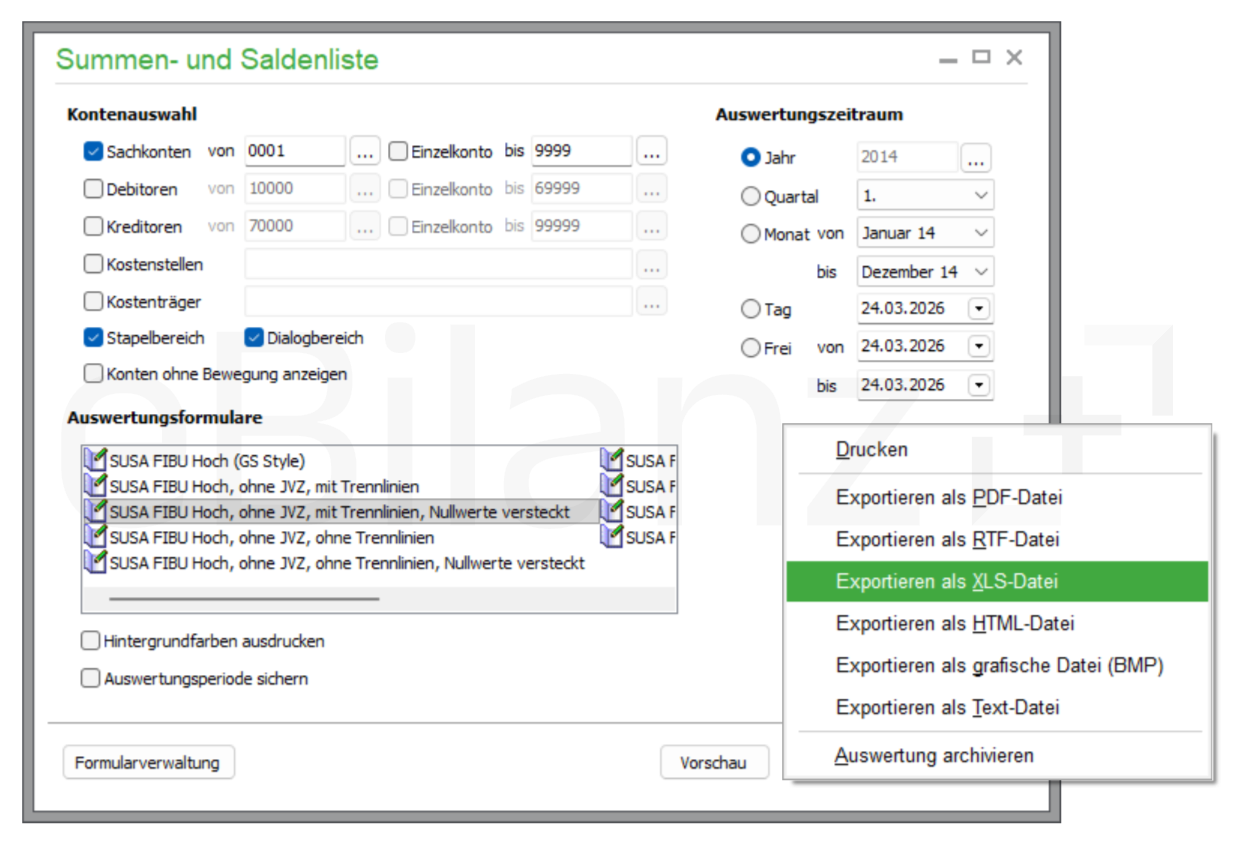Click icon of 'ohne Trennlinien, Nullwerte versteckt' form
Screen dimensions: 1235x850
point(96,562)
